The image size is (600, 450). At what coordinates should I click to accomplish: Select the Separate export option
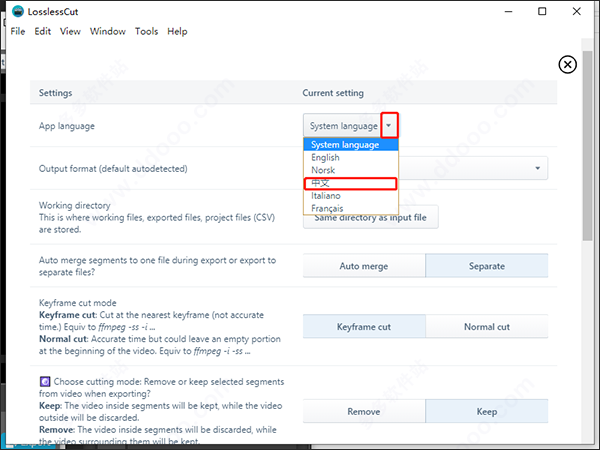coord(486,266)
